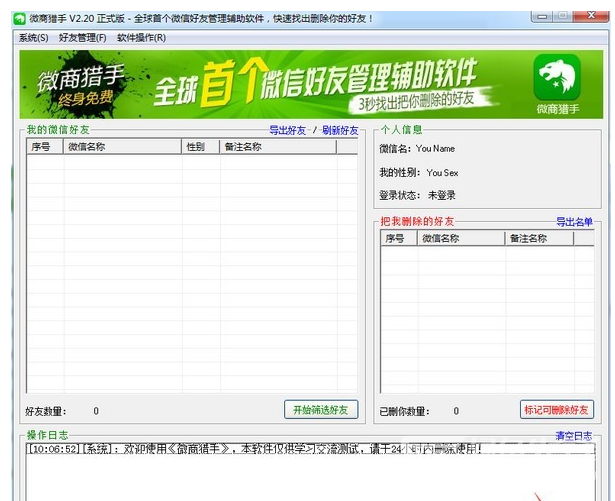Open the 软件操作(R) menu
Screen dimensions: 615x501
(141, 38)
